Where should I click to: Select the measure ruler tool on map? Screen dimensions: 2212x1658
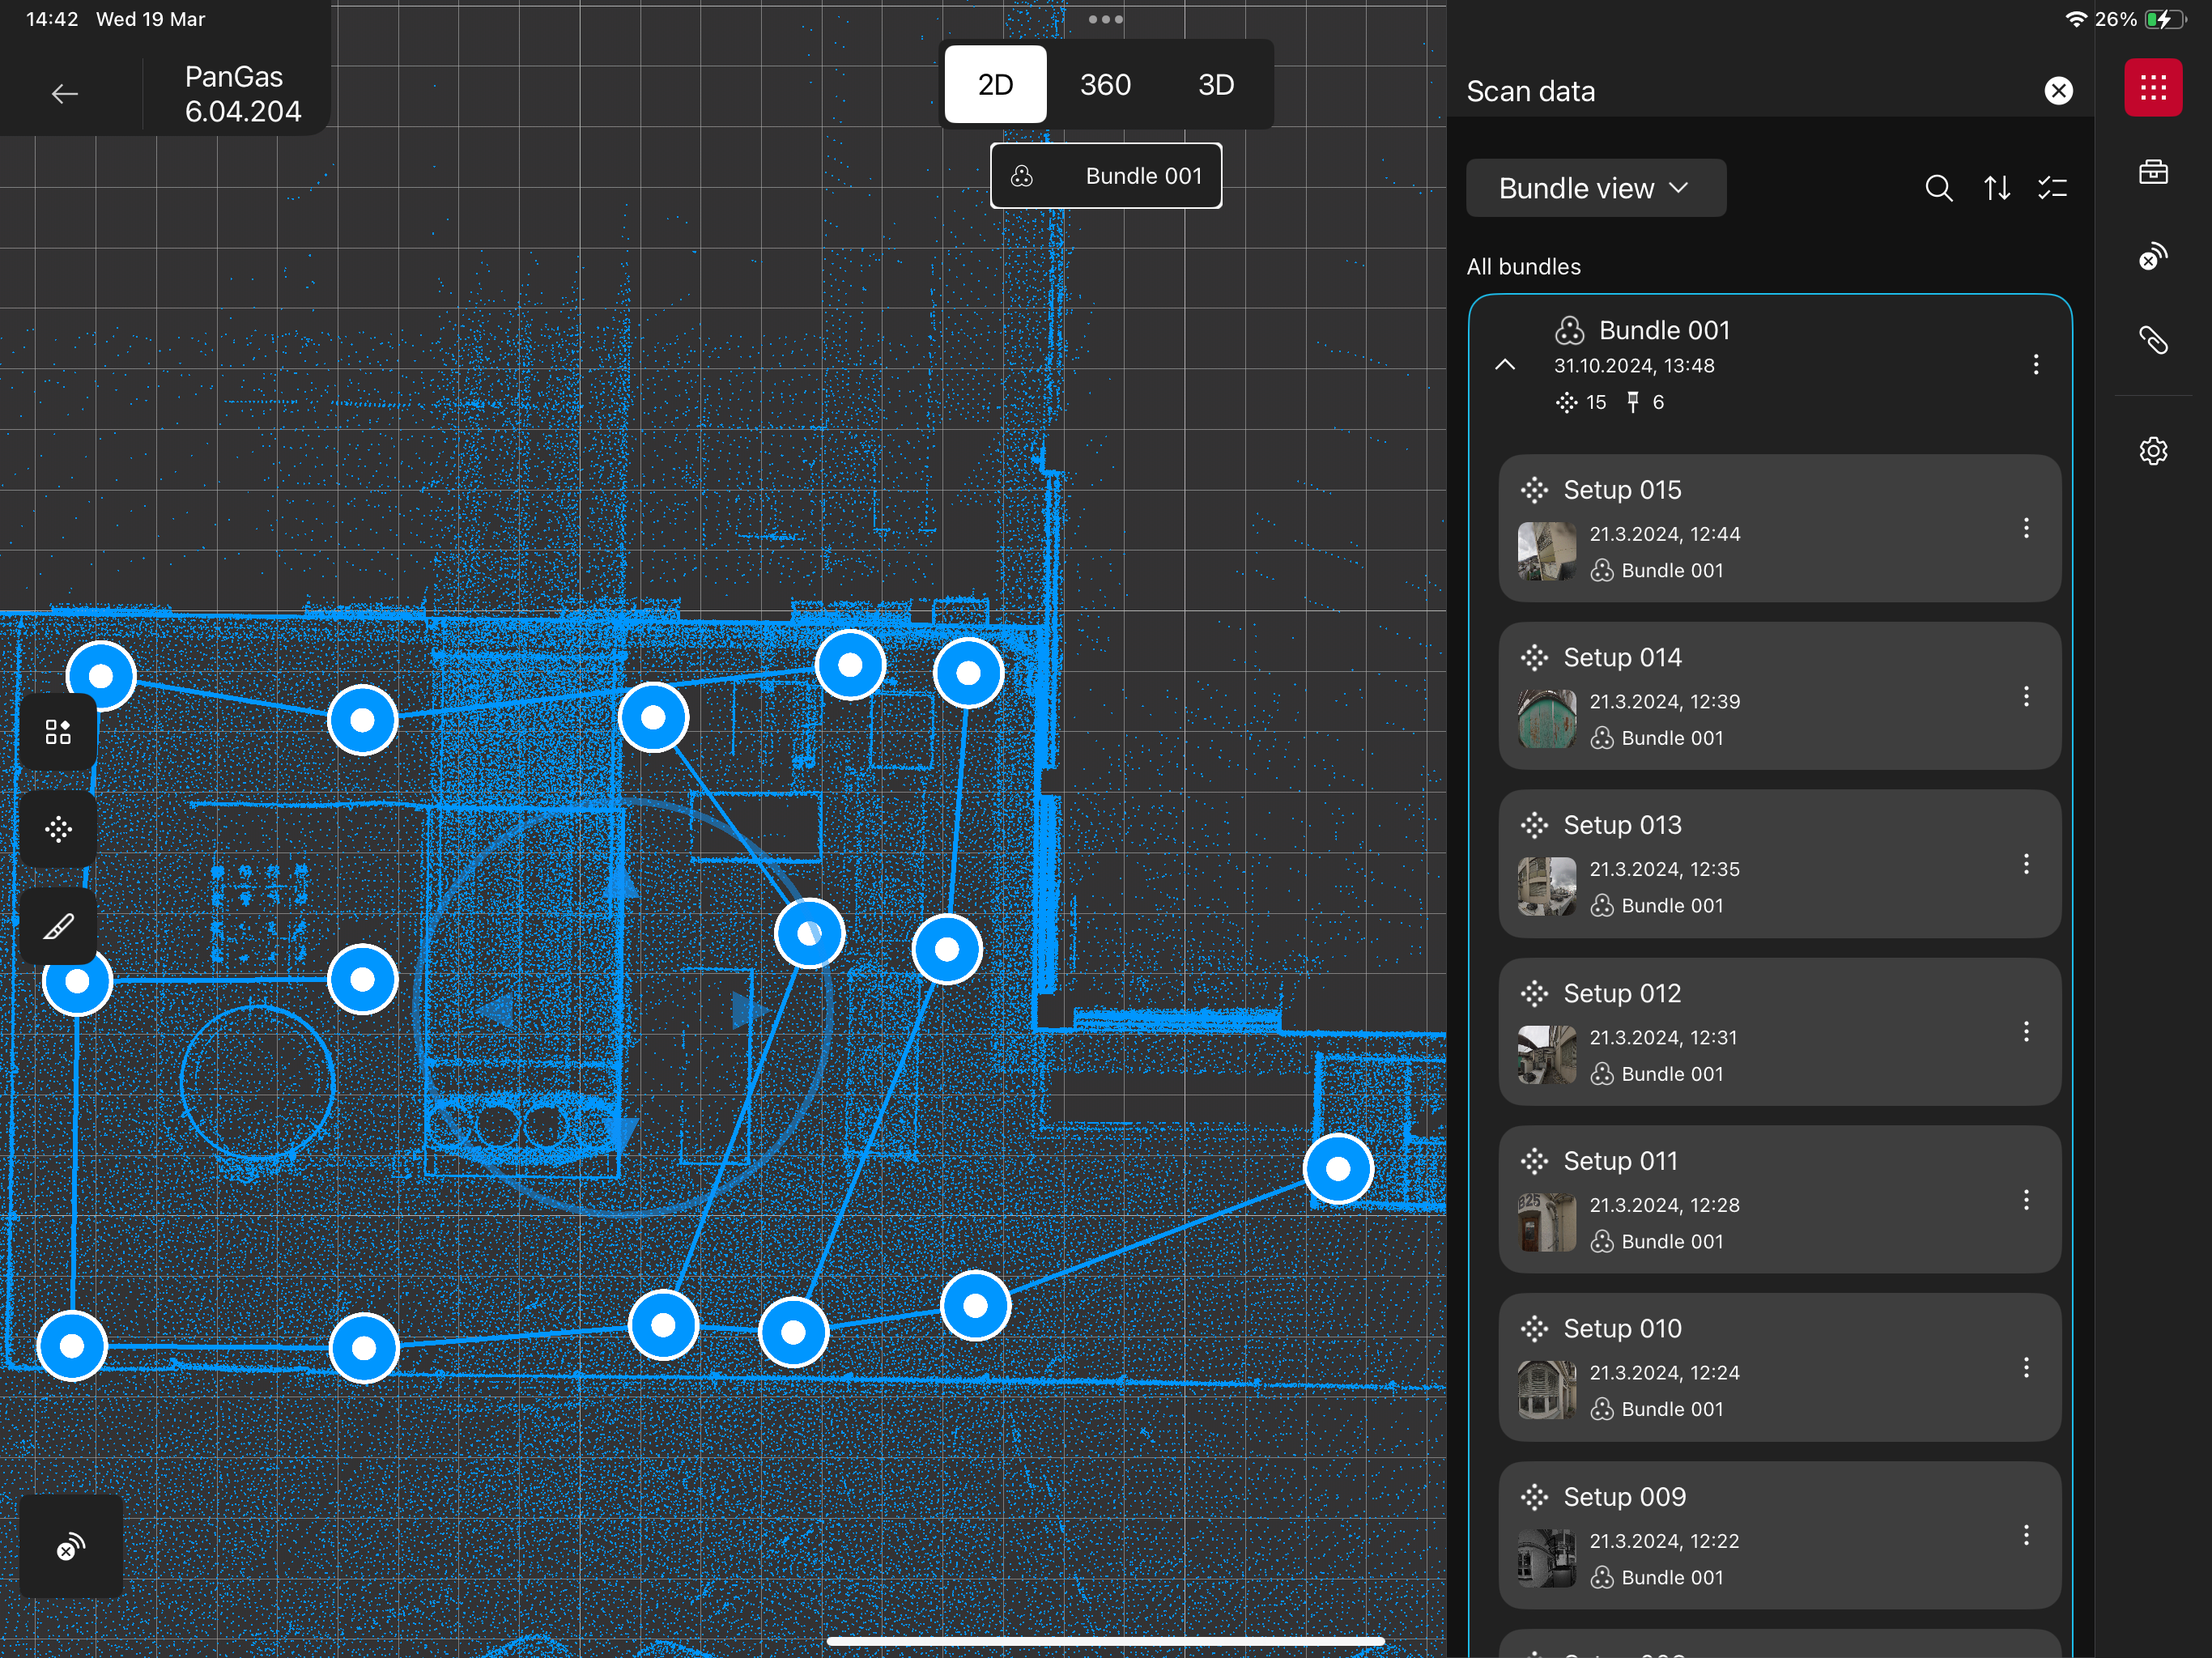pos(58,926)
